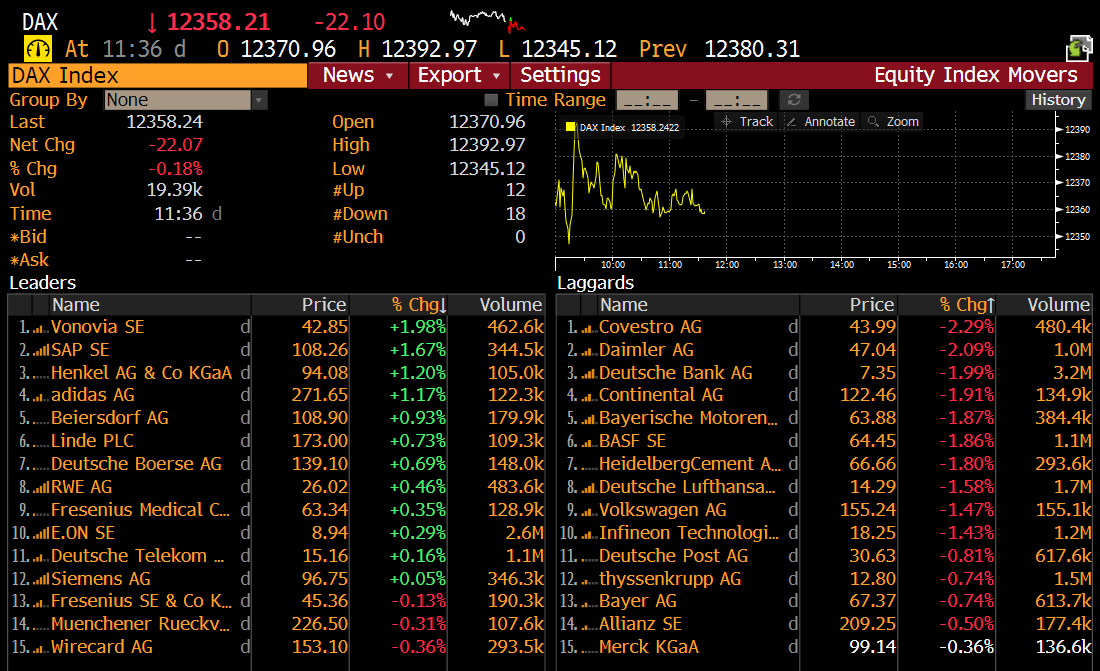Open Vonovia SE in Leaders list
This screenshot has width=1100, height=671.
click(x=98, y=327)
